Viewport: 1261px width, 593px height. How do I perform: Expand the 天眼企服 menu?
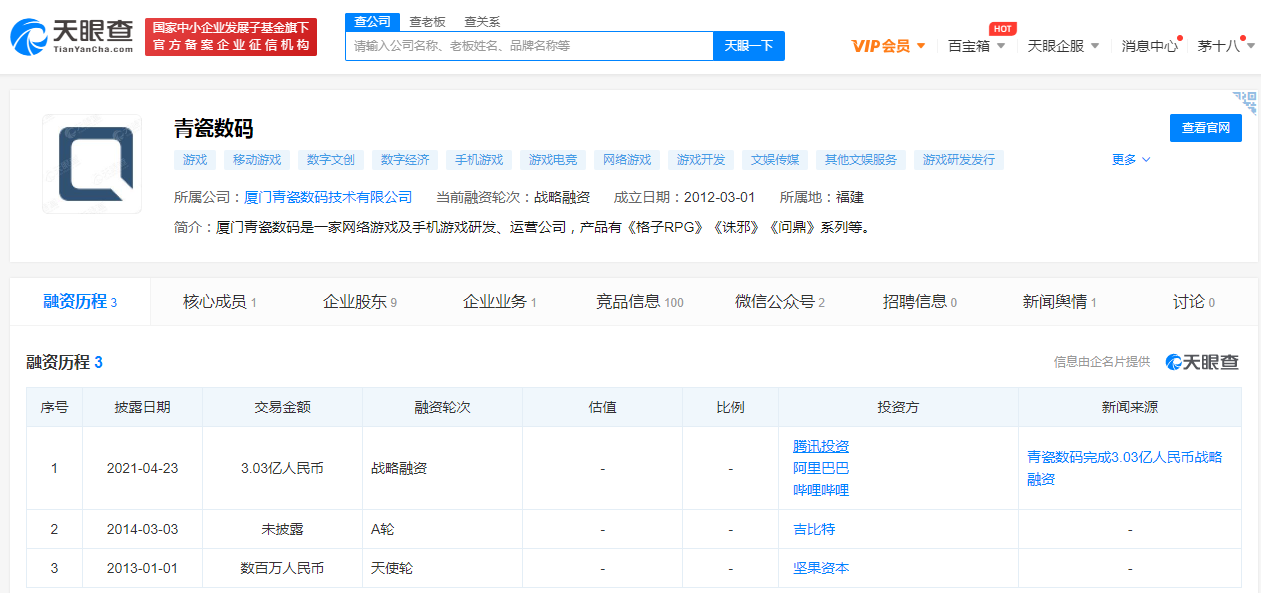click(x=1063, y=46)
